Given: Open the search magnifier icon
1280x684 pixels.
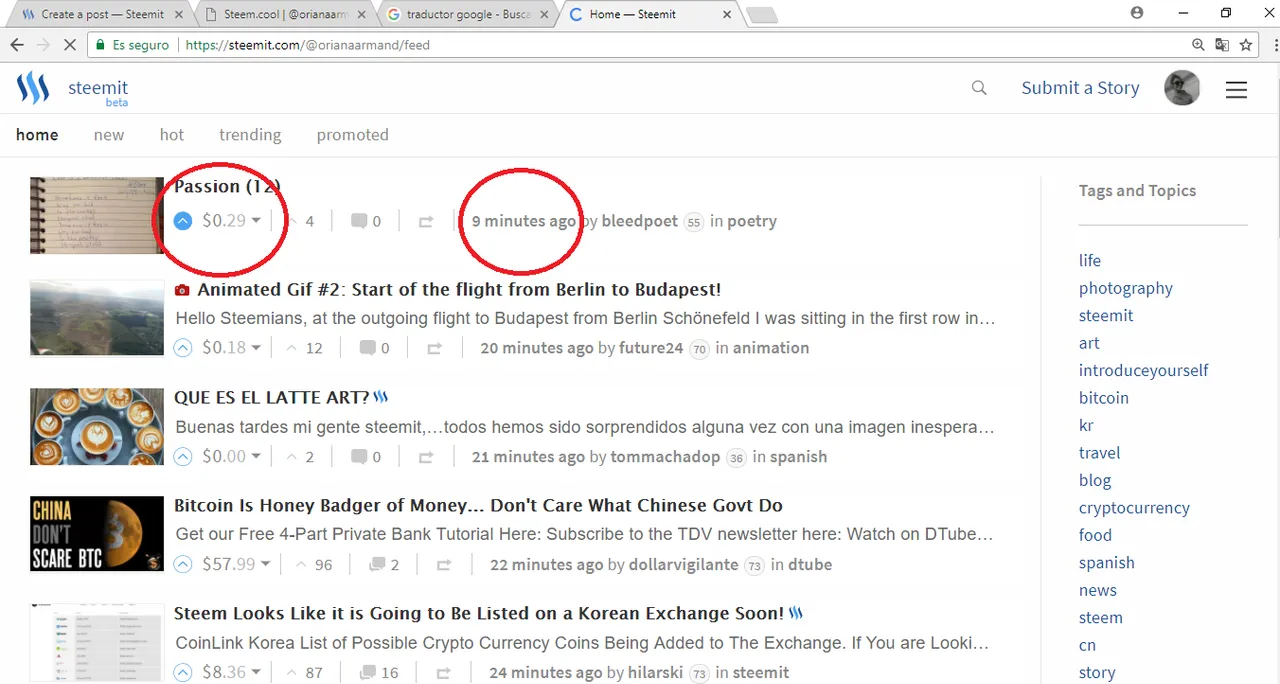Looking at the screenshot, I should pyautogui.click(x=979, y=88).
